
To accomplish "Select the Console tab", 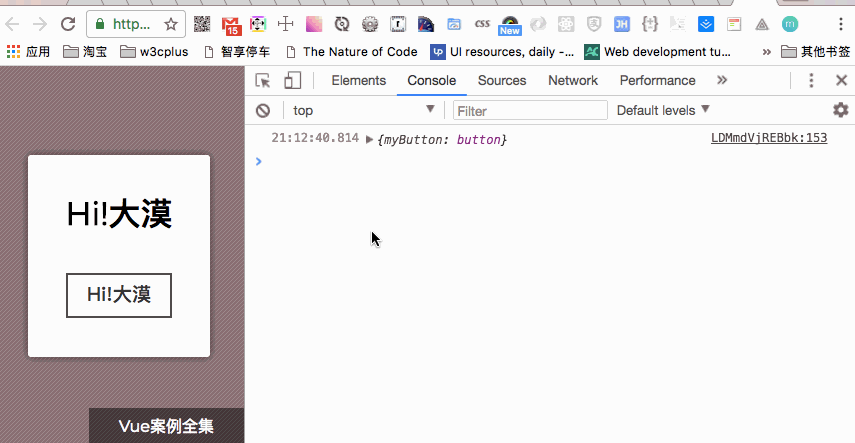I will [x=431, y=81].
